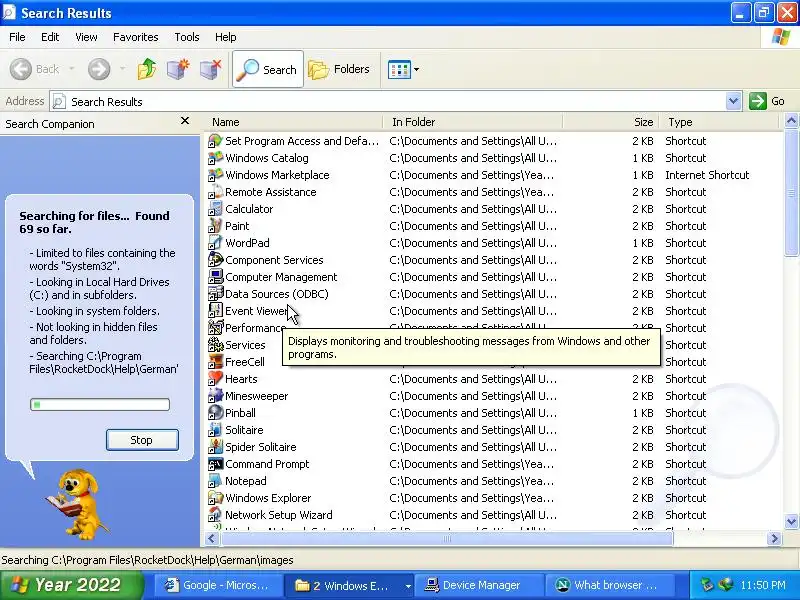
Task: Click the Performance file name
Action: pyautogui.click(x=255, y=328)
